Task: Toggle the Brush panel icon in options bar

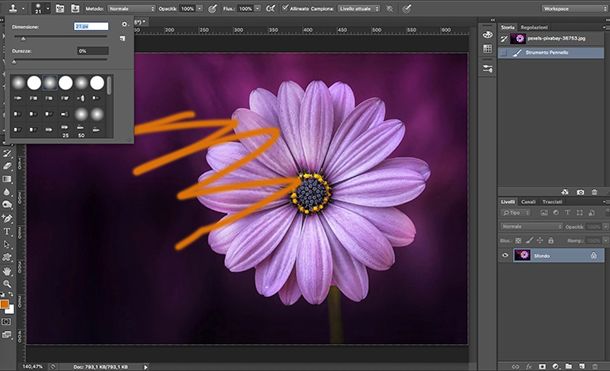Action: (60, 9)
